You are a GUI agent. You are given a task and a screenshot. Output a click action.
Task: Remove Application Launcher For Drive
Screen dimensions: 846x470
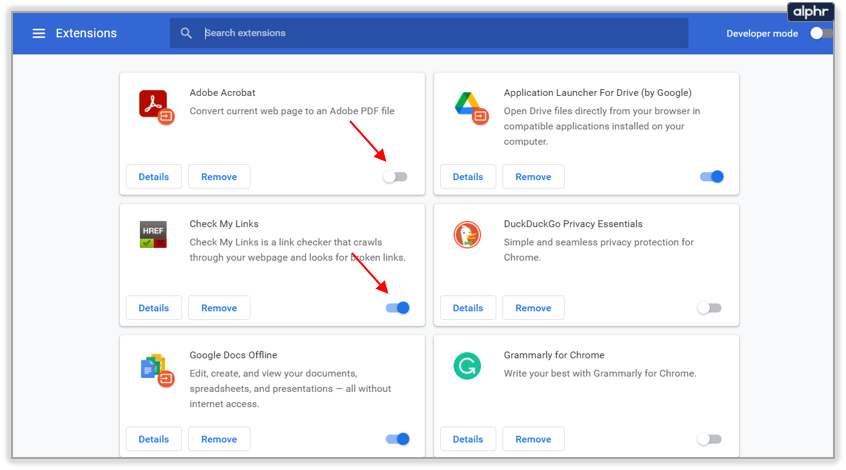(533, 176)
